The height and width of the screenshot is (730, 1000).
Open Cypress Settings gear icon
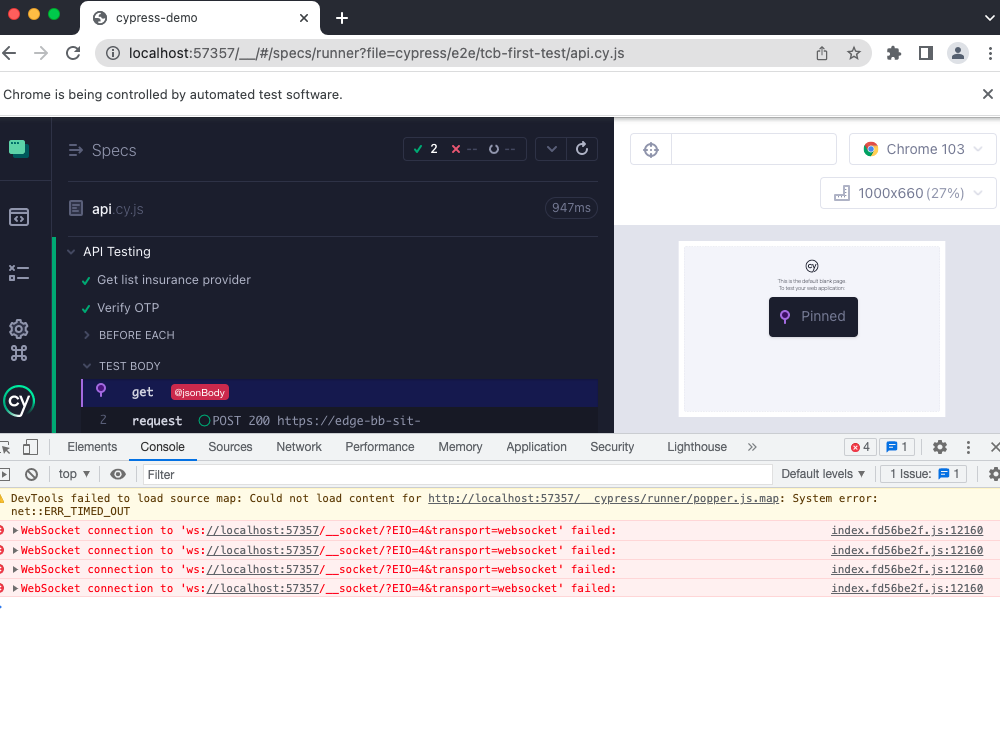(x=18, y=329)
